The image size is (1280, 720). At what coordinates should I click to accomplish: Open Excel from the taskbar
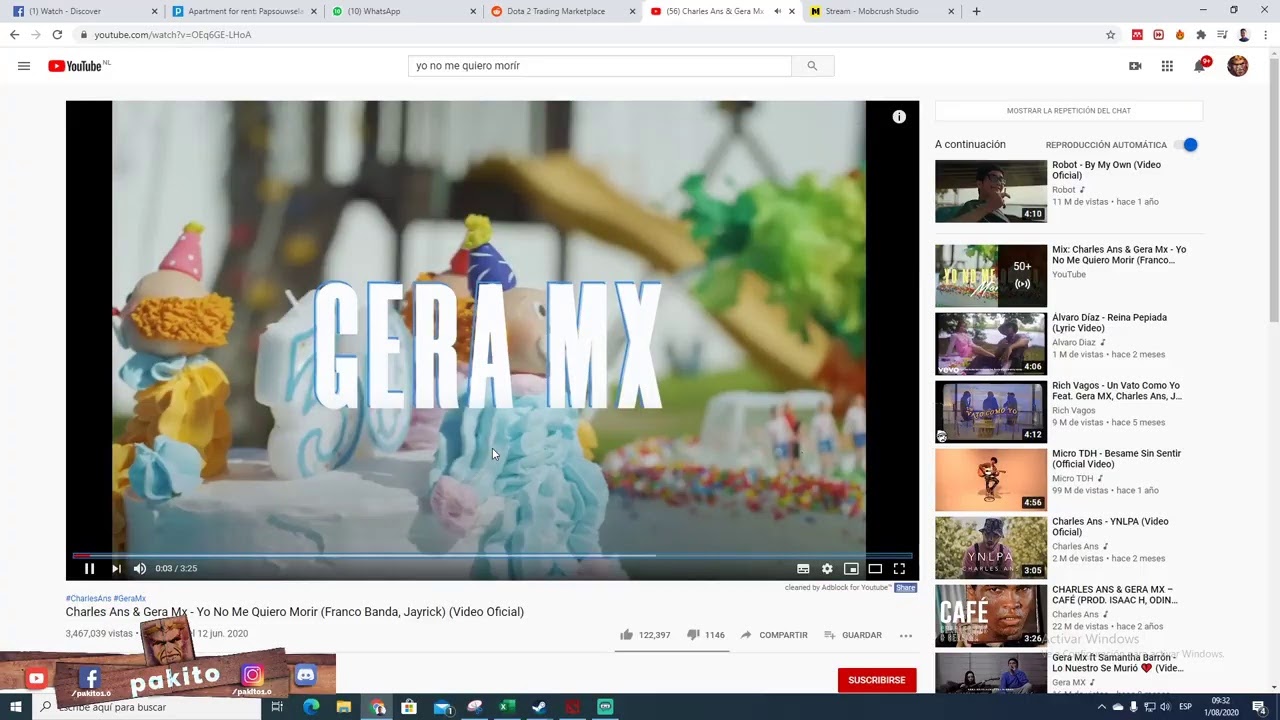(507, 707)
